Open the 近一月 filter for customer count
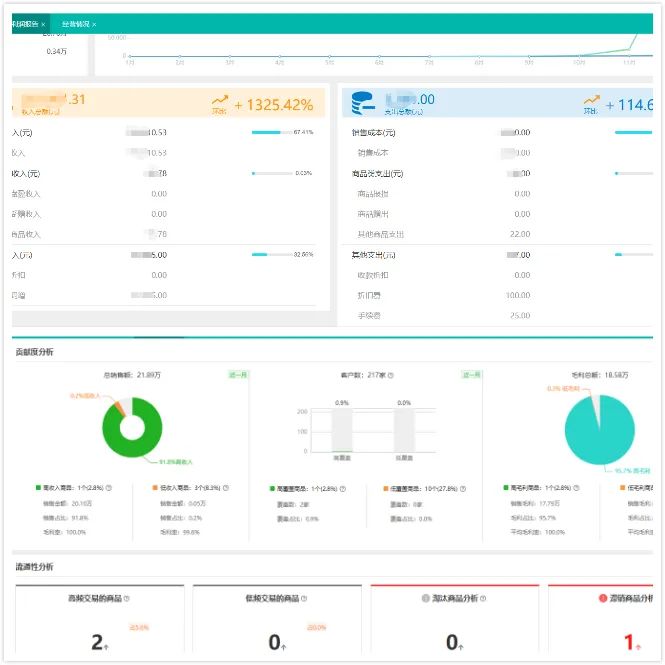Image resolution: width=665 pixels, height=665 pixels. pyautogui.click(x=470, y=375)
